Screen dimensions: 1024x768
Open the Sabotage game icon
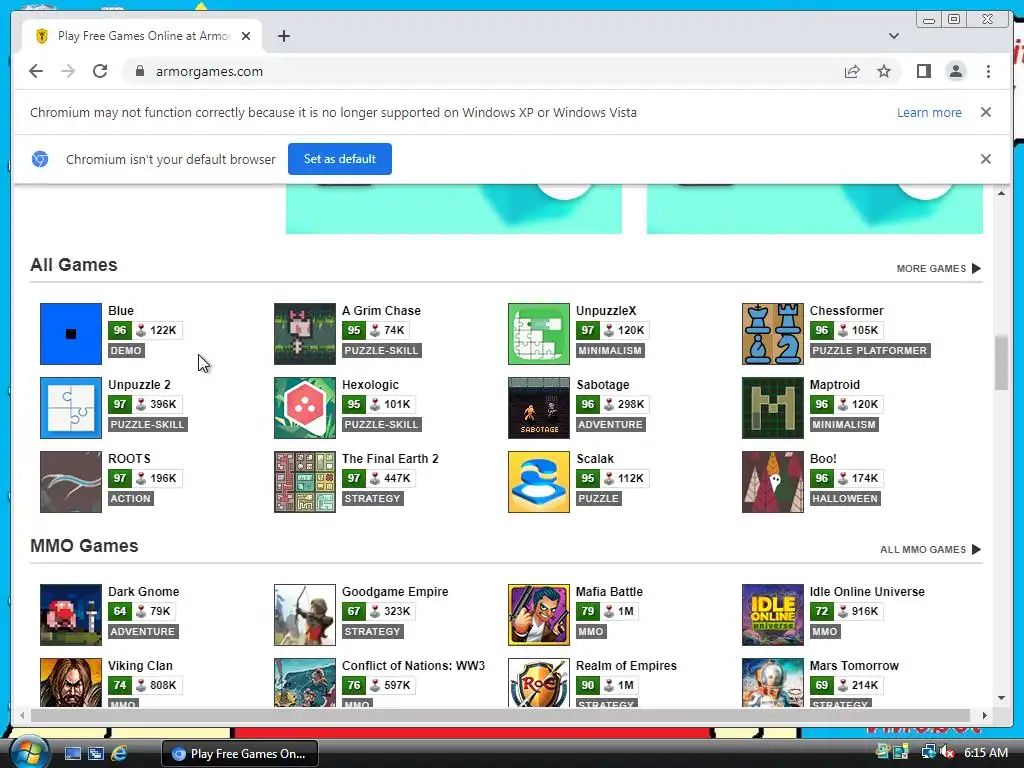tap(539, 408)
